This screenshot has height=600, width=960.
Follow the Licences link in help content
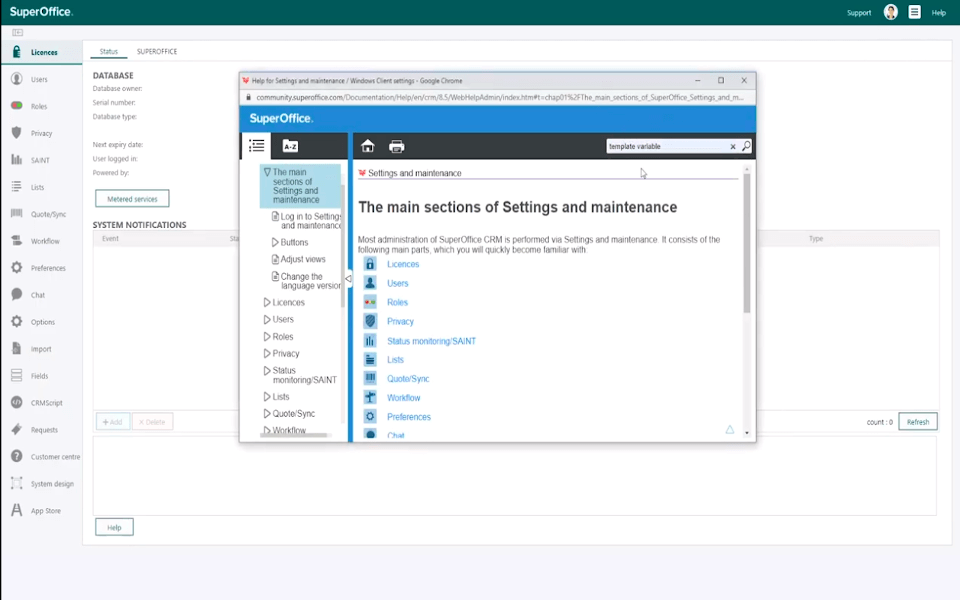[403, 264]
